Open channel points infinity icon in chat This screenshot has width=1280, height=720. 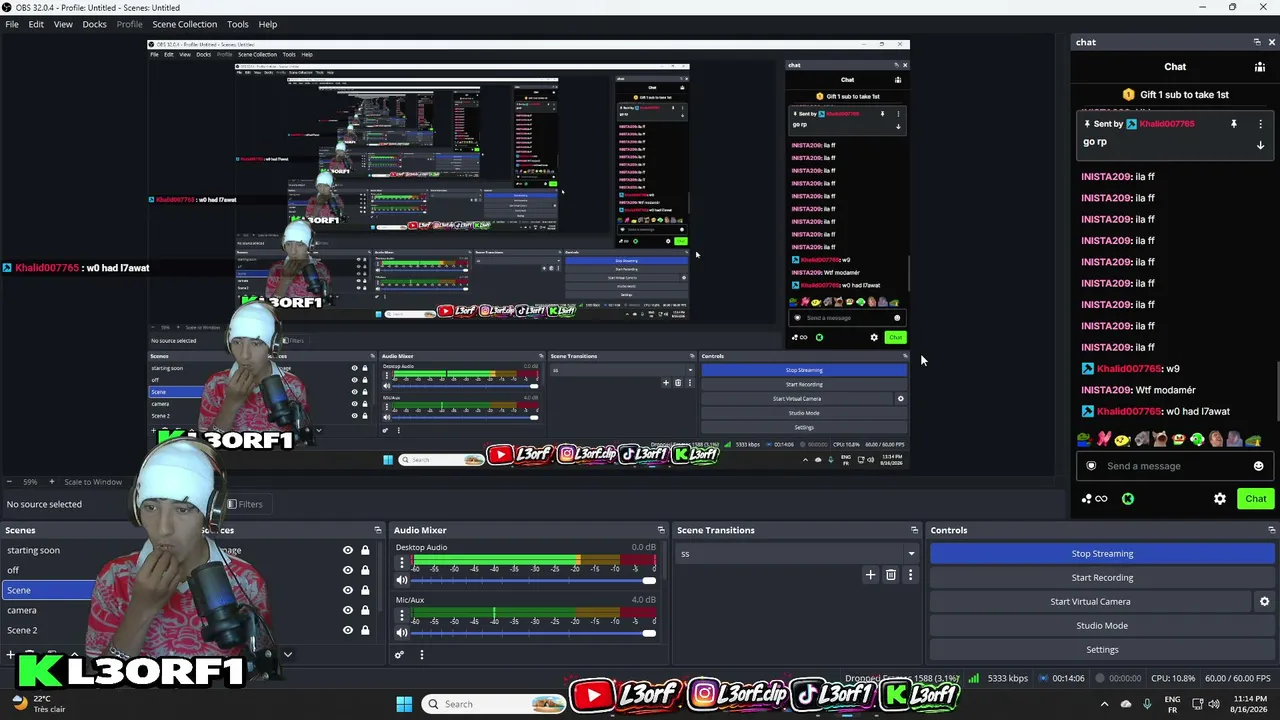click(1101, 499)
